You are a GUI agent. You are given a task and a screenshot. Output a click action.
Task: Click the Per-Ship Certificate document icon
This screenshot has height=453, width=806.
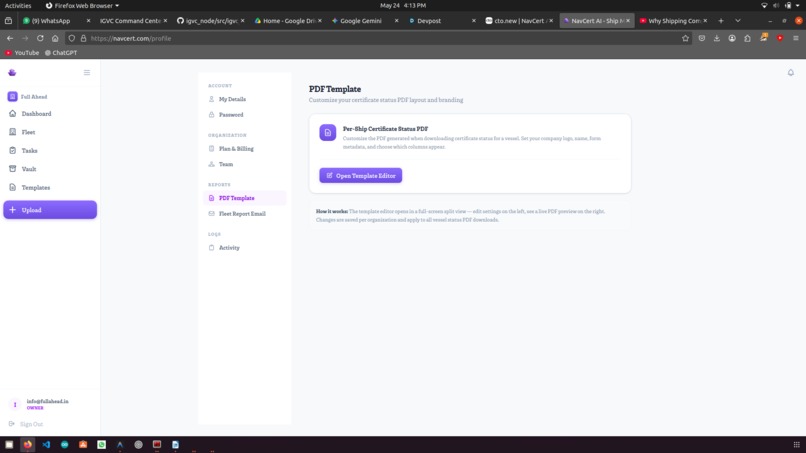click(x=327, y=133)
